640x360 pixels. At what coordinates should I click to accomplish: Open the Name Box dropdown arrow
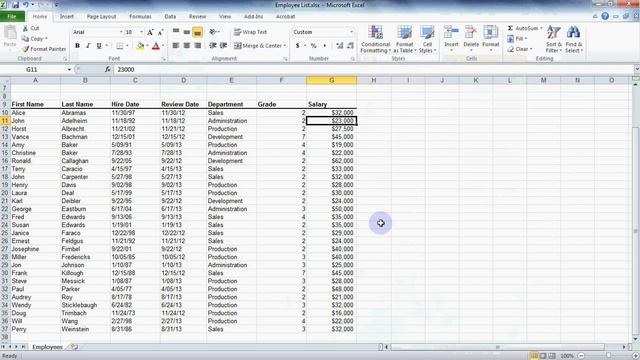coord(69,69)
